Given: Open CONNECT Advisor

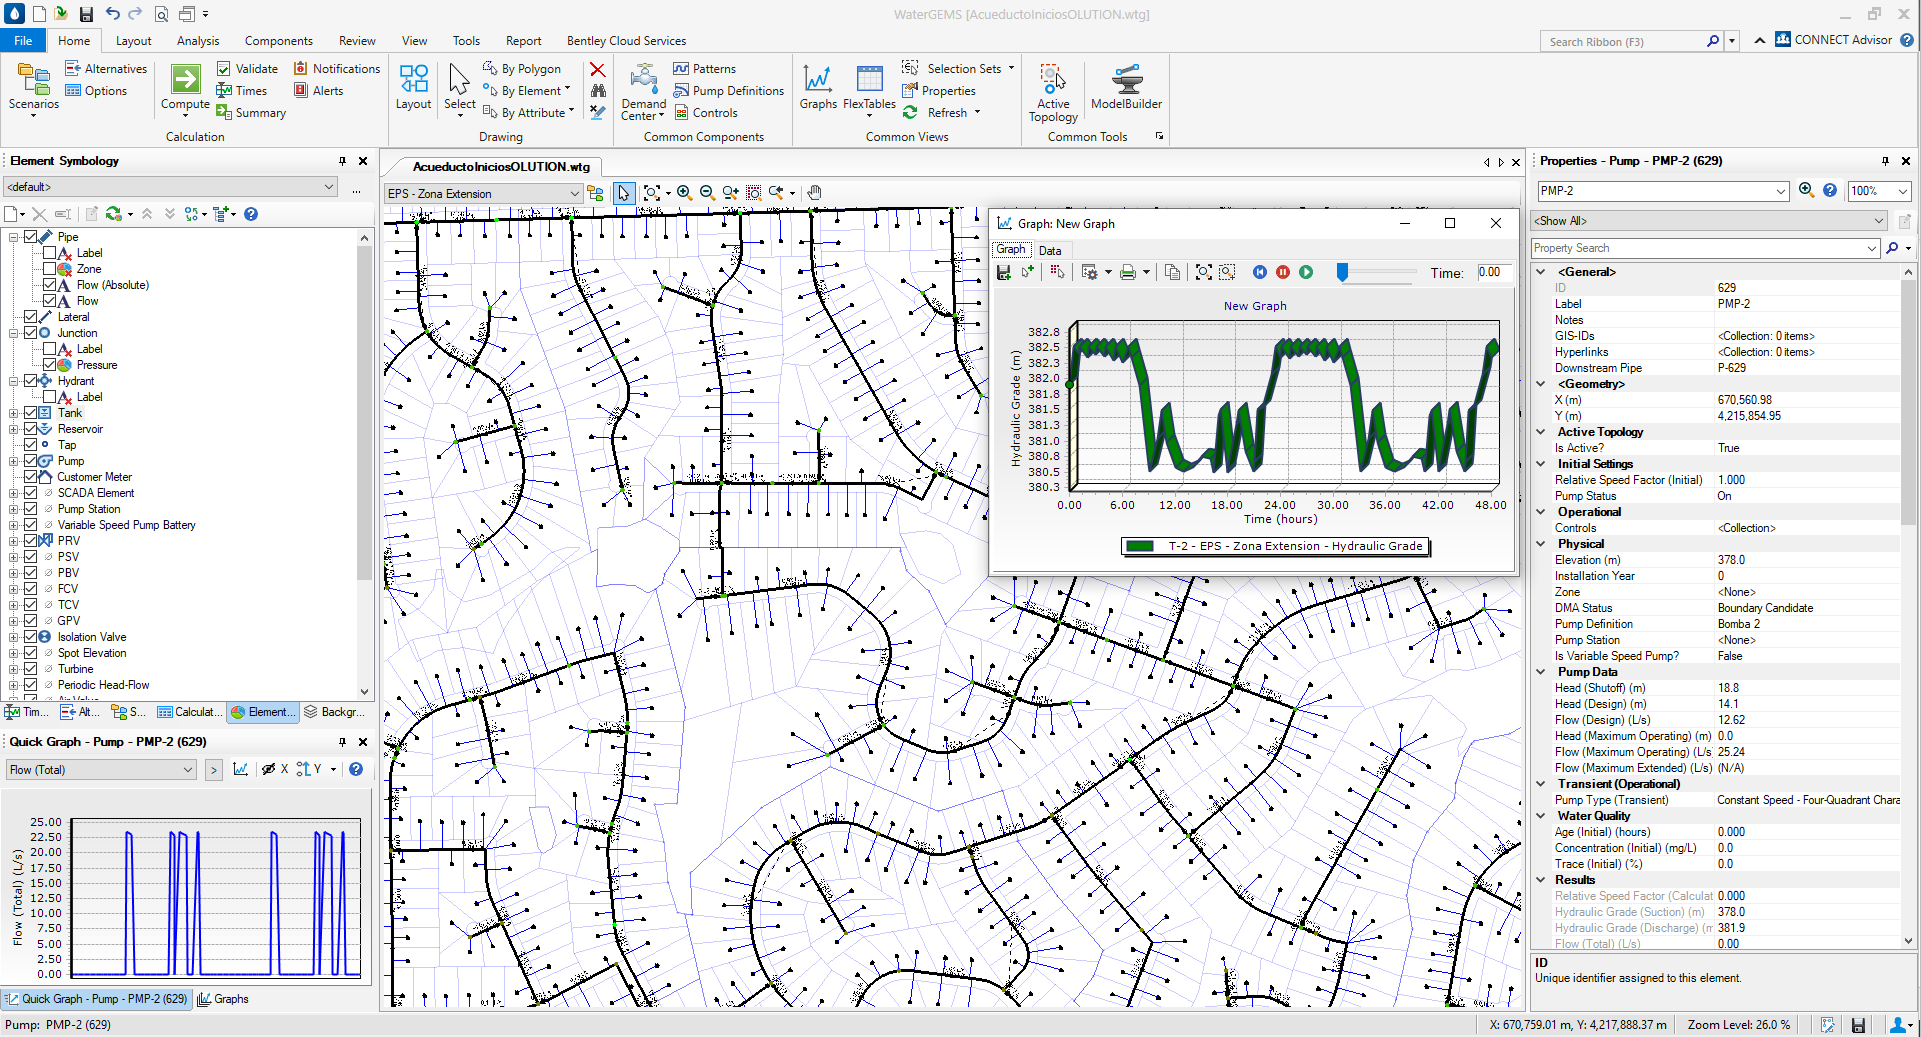Looking at the screenshot, I should tap(1833, 40).
